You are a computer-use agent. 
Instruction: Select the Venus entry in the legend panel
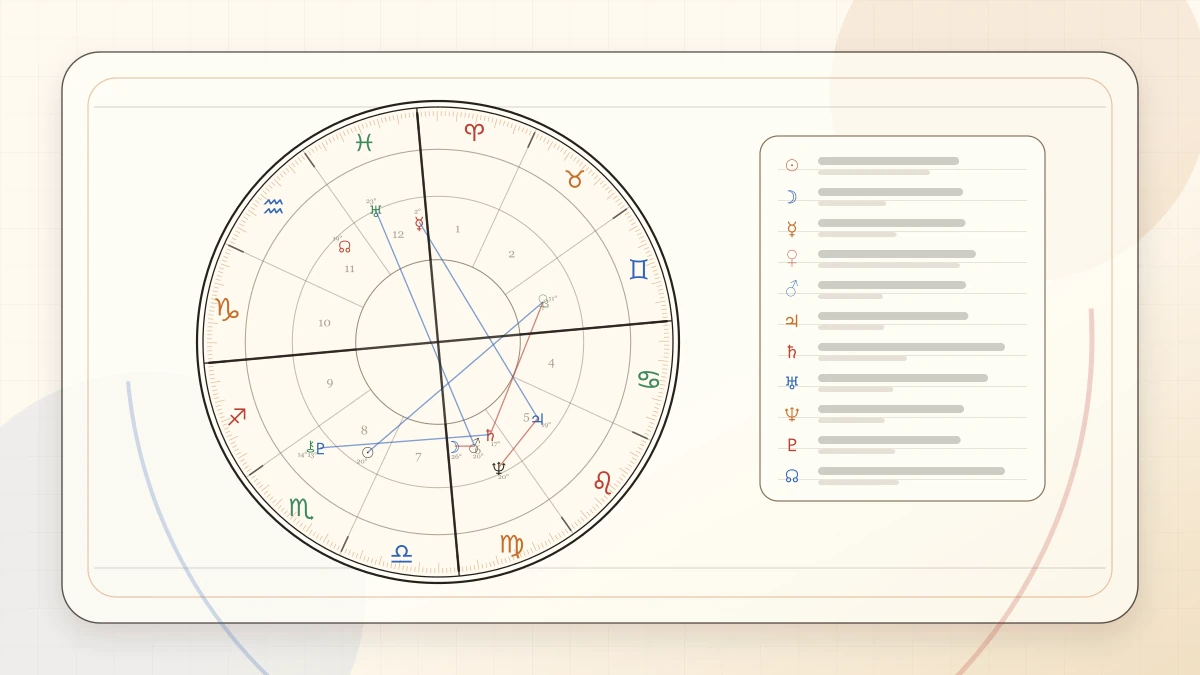click(x=903, y=258)
